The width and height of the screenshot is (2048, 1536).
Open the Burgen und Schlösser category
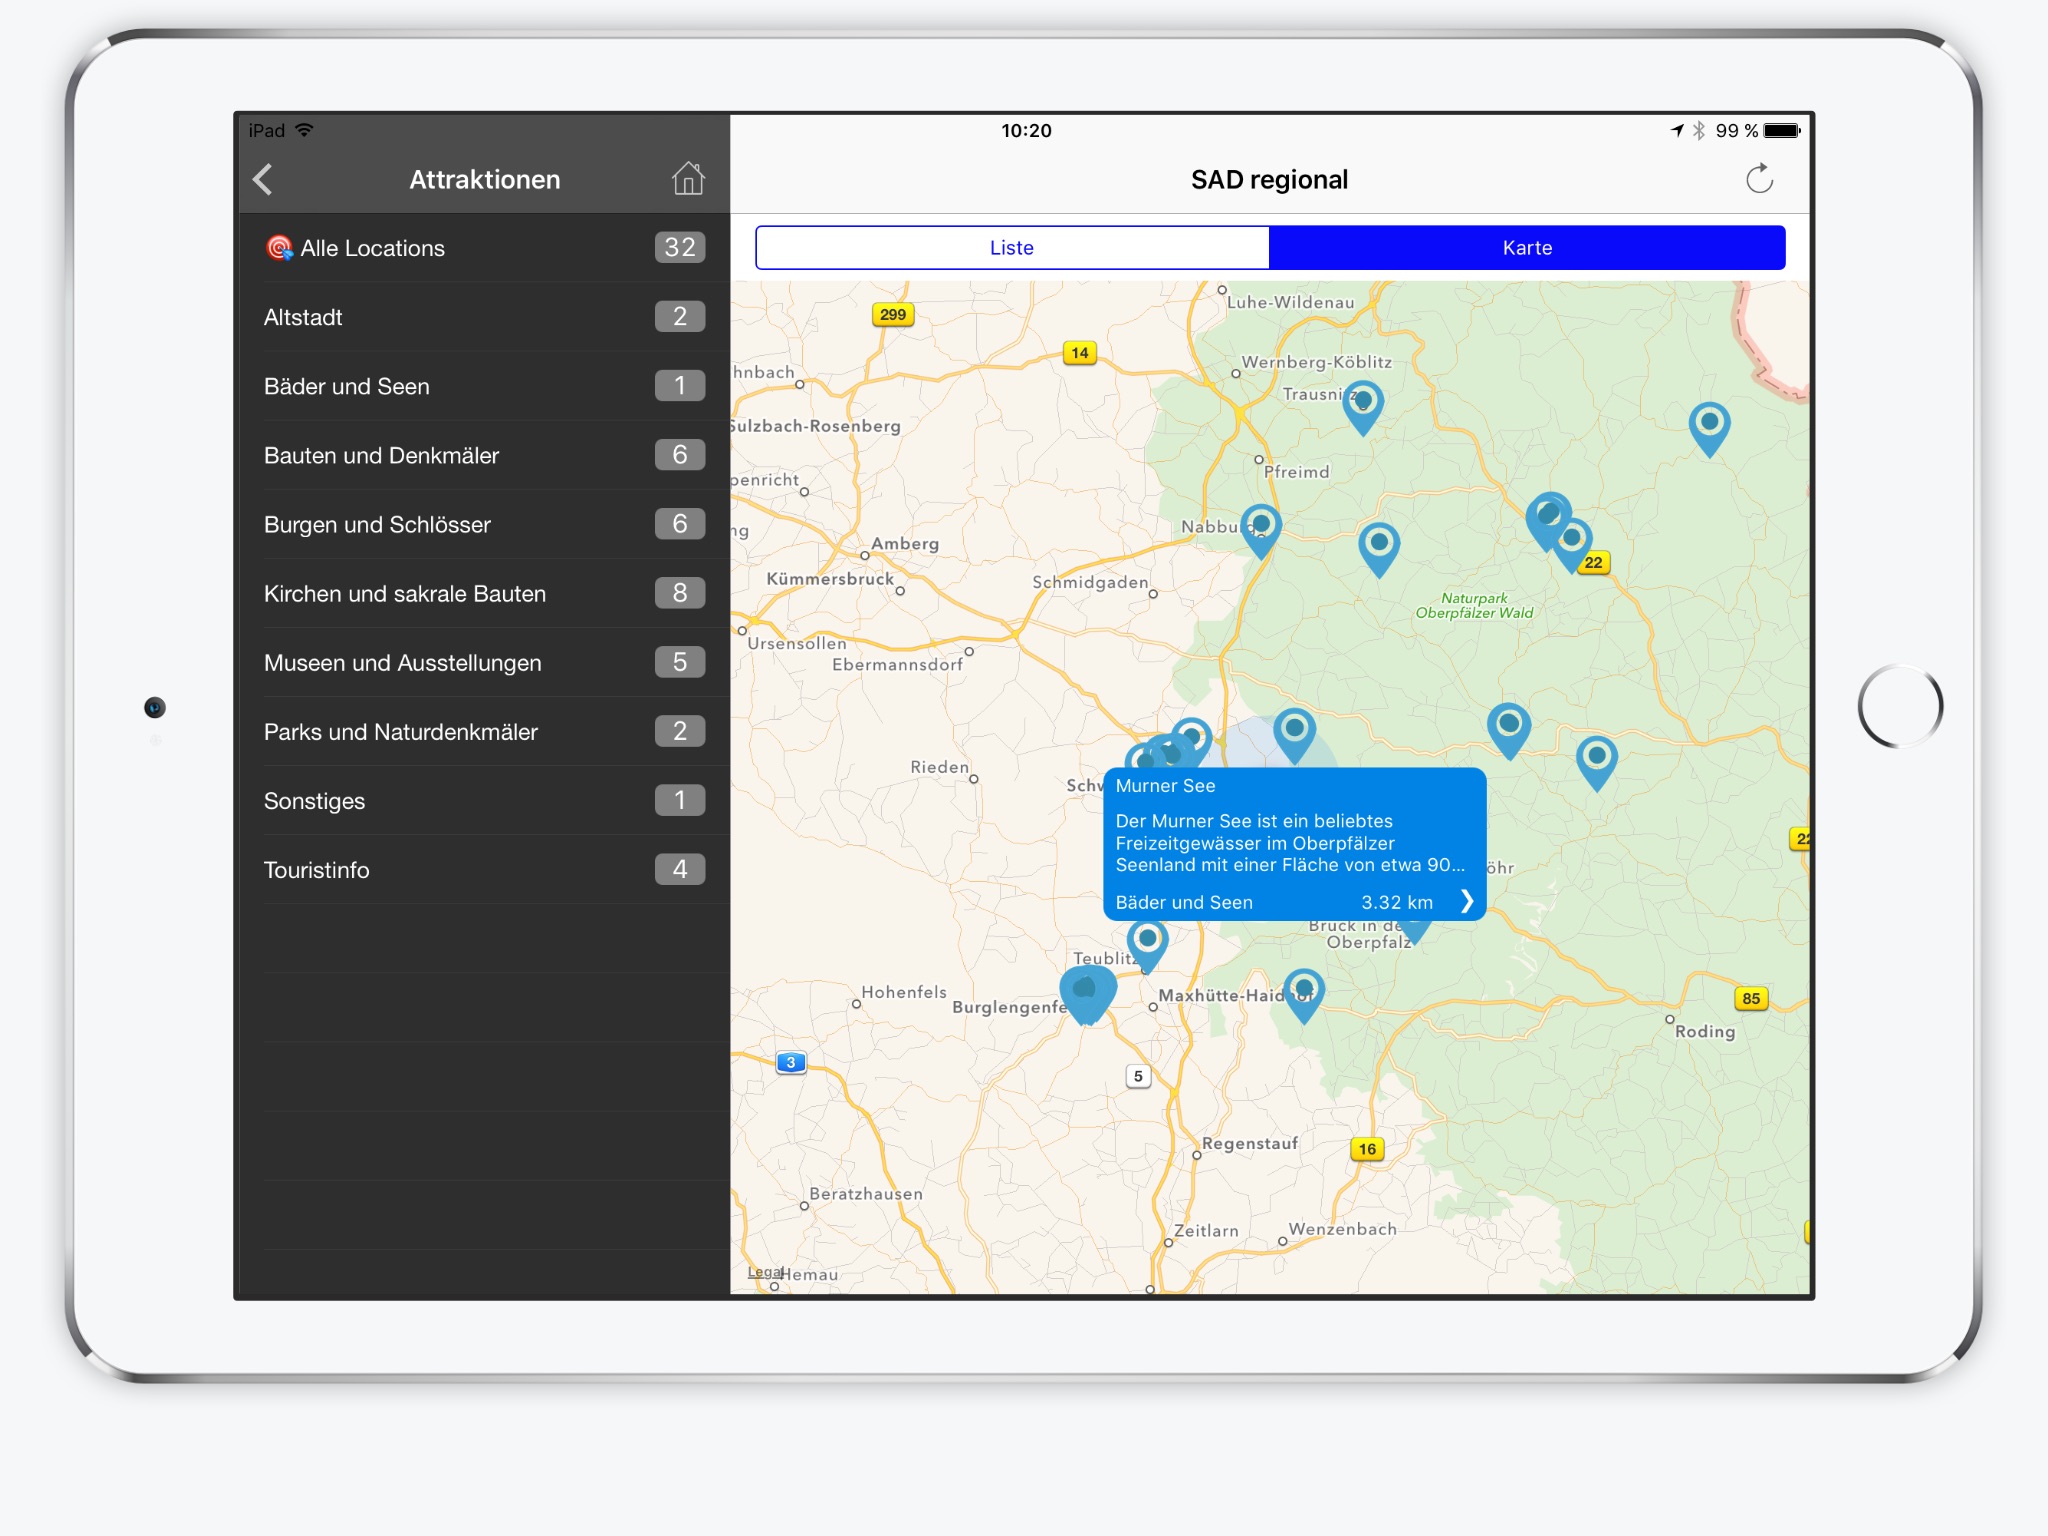point(485,524)
